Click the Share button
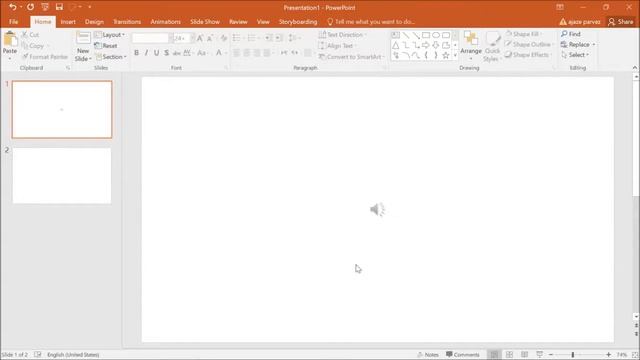Image resolution: width=640 pixels, height=360 pixels. pos(620,22)
